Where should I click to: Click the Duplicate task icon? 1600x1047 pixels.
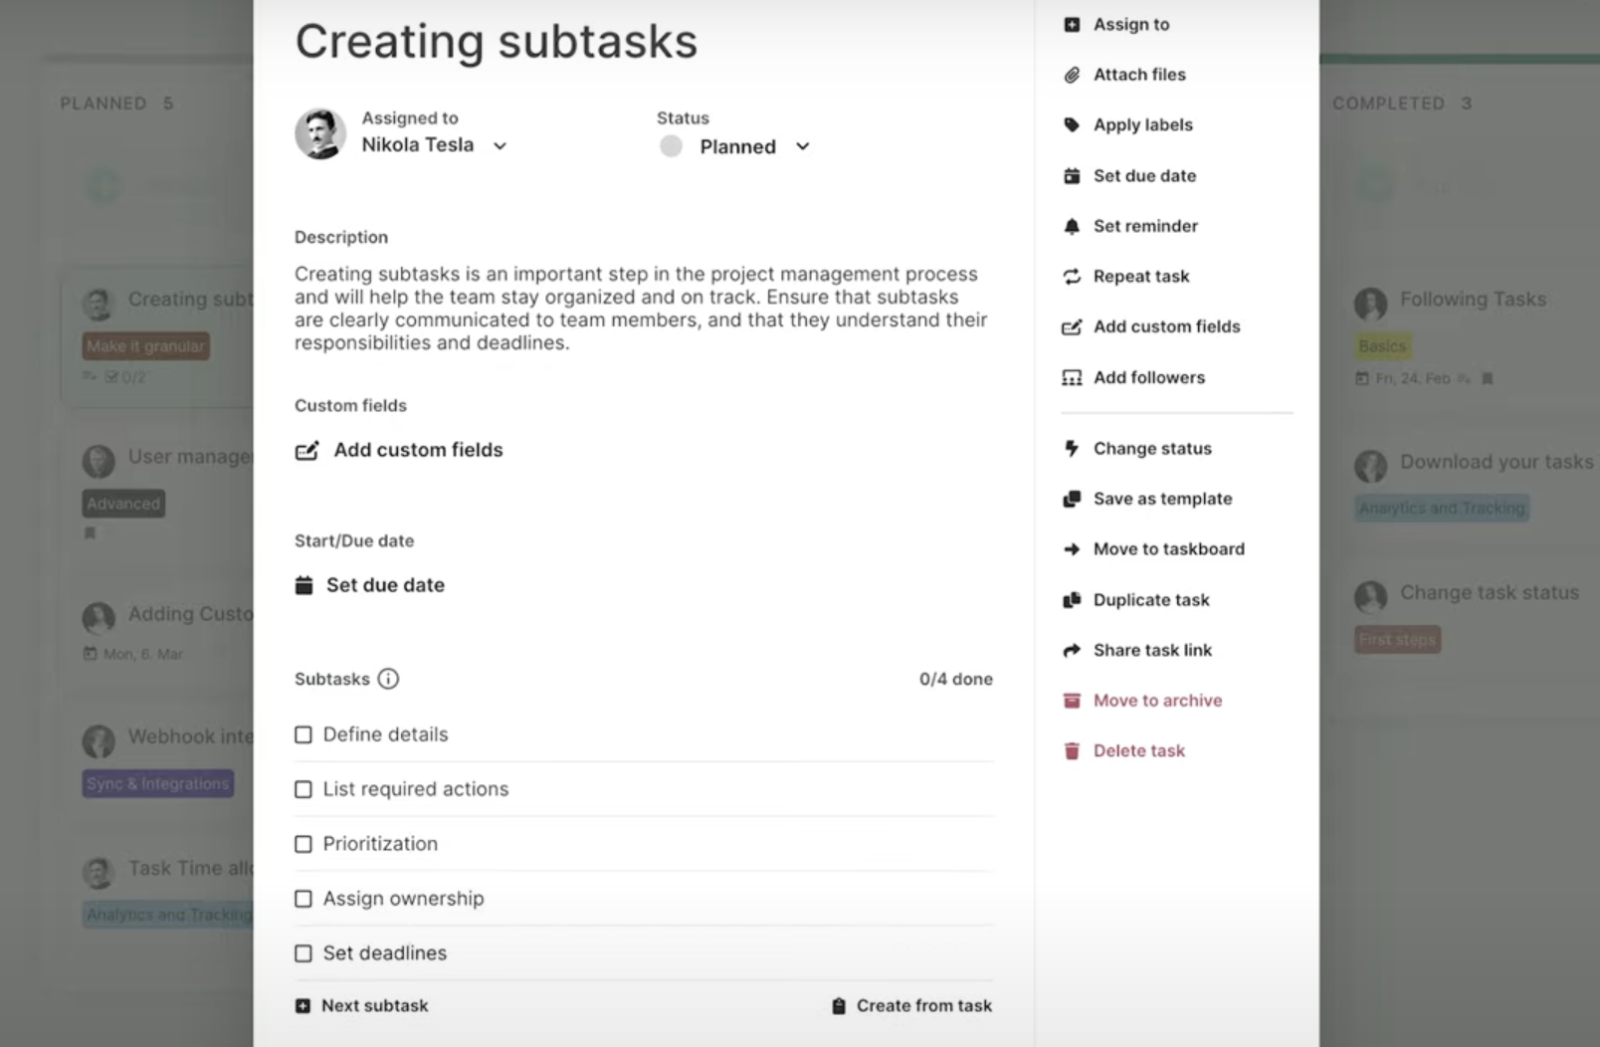coord(1071,600)
